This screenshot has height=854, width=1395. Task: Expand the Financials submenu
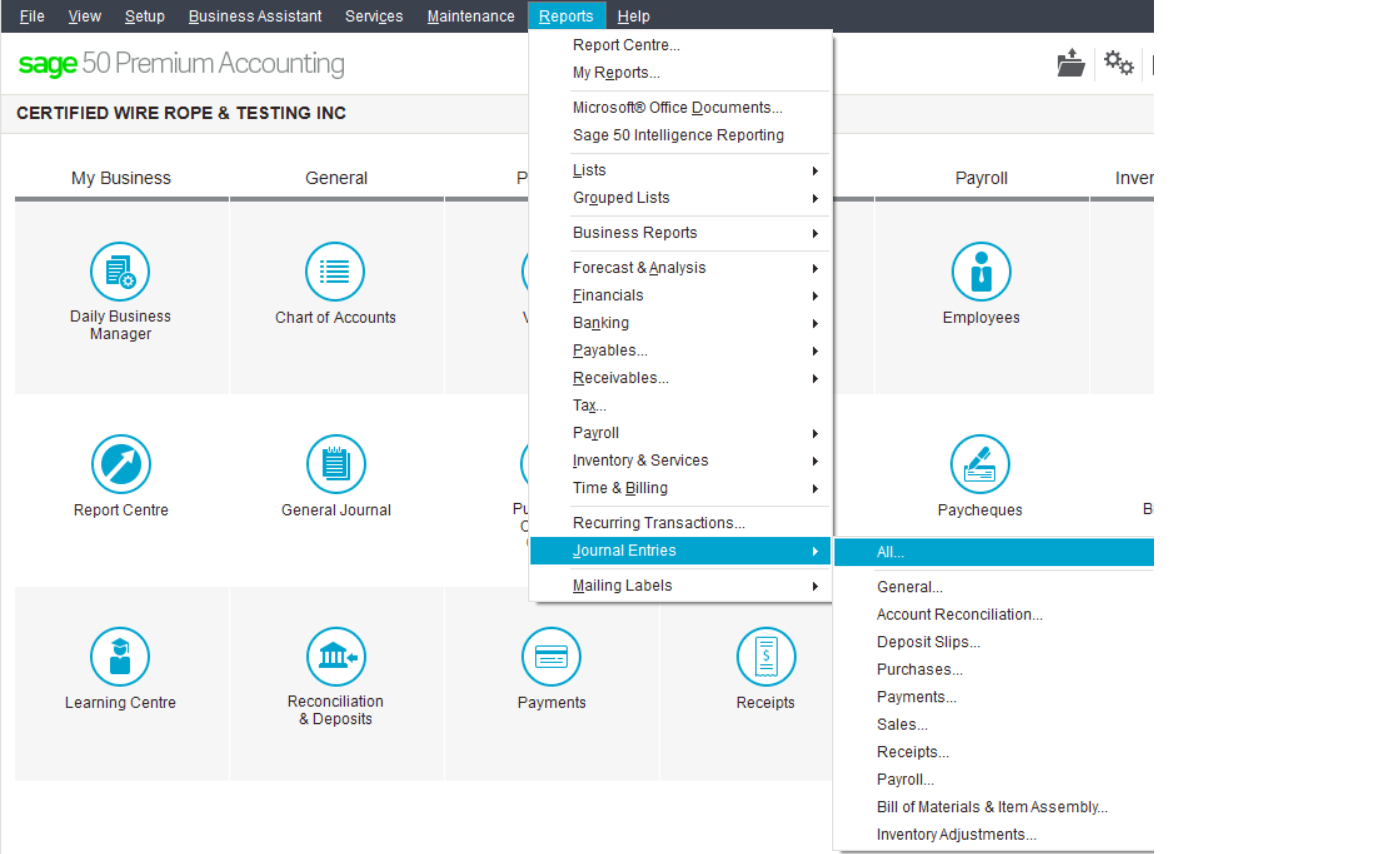click(x=680, y=295)
